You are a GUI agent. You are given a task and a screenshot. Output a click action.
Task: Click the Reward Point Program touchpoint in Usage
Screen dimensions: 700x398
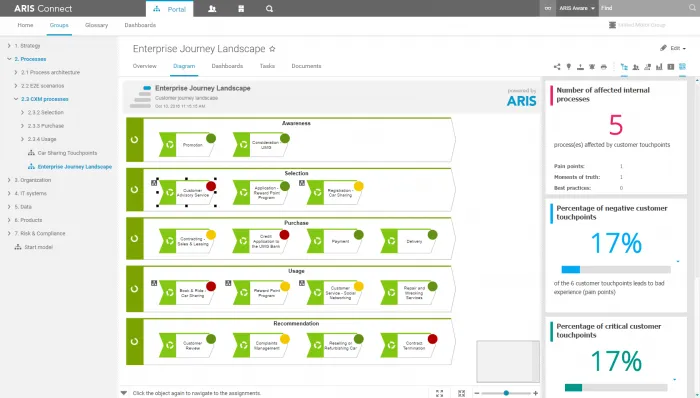(261, 293)
